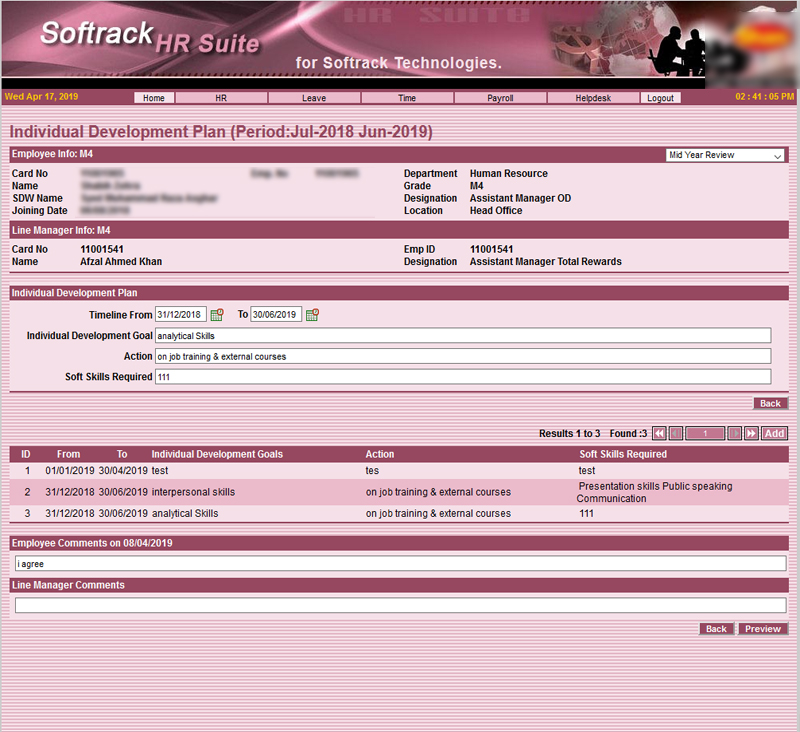Go to next page of results

pos(734,433)
